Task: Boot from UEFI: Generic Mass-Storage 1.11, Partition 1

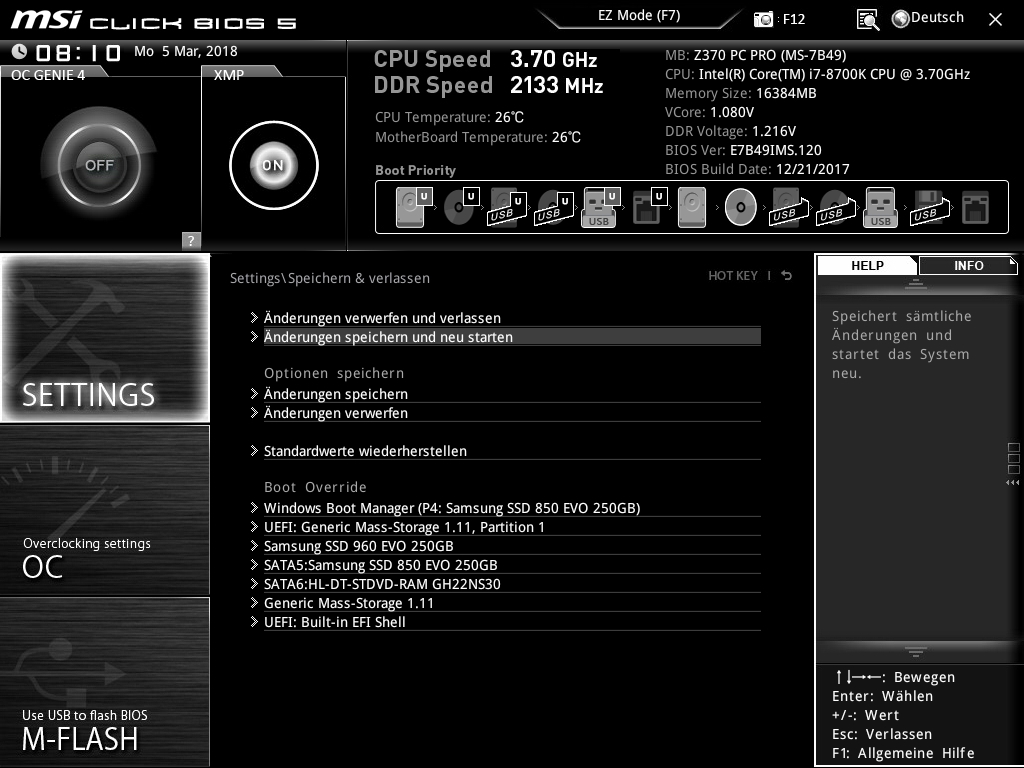Action: [x=512, y=526]
